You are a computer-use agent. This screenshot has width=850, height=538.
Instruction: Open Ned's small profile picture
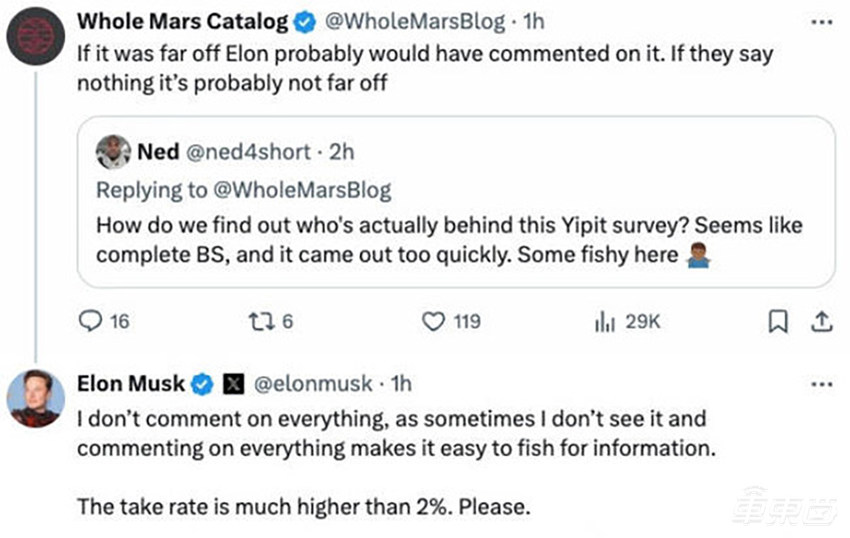point(114,152)
